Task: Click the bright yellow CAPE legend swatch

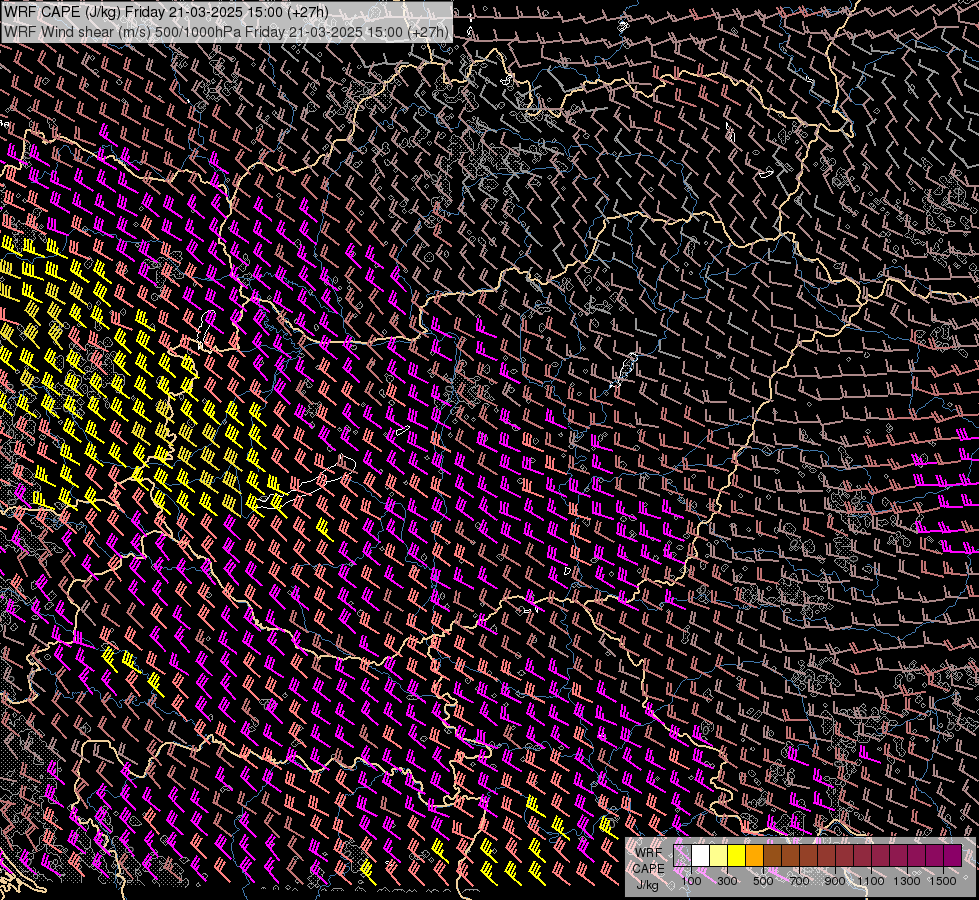Action: (x=737, y=855)
